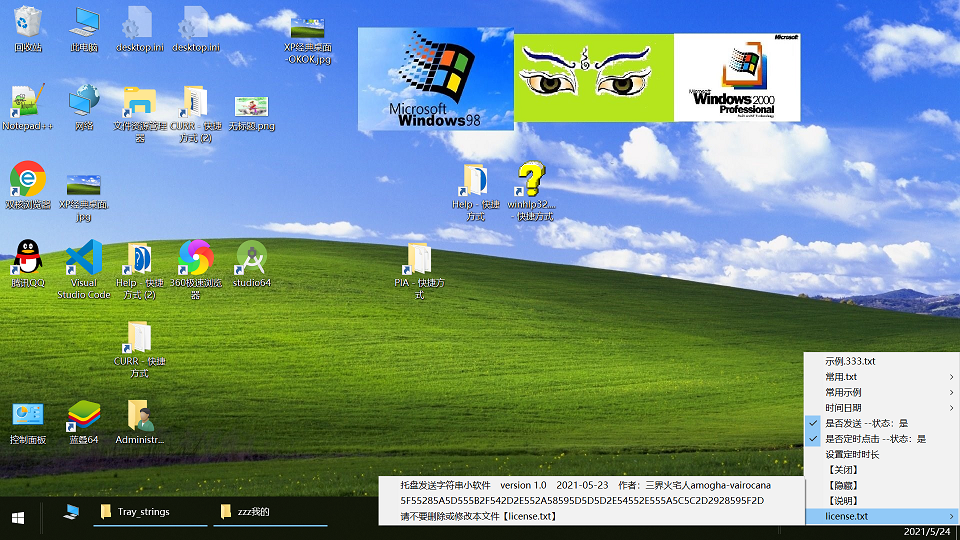The height and width of the screenshot is (540, 960).
Task: Choose 【说明】 in the tray menu
Action: coord(882,501)
